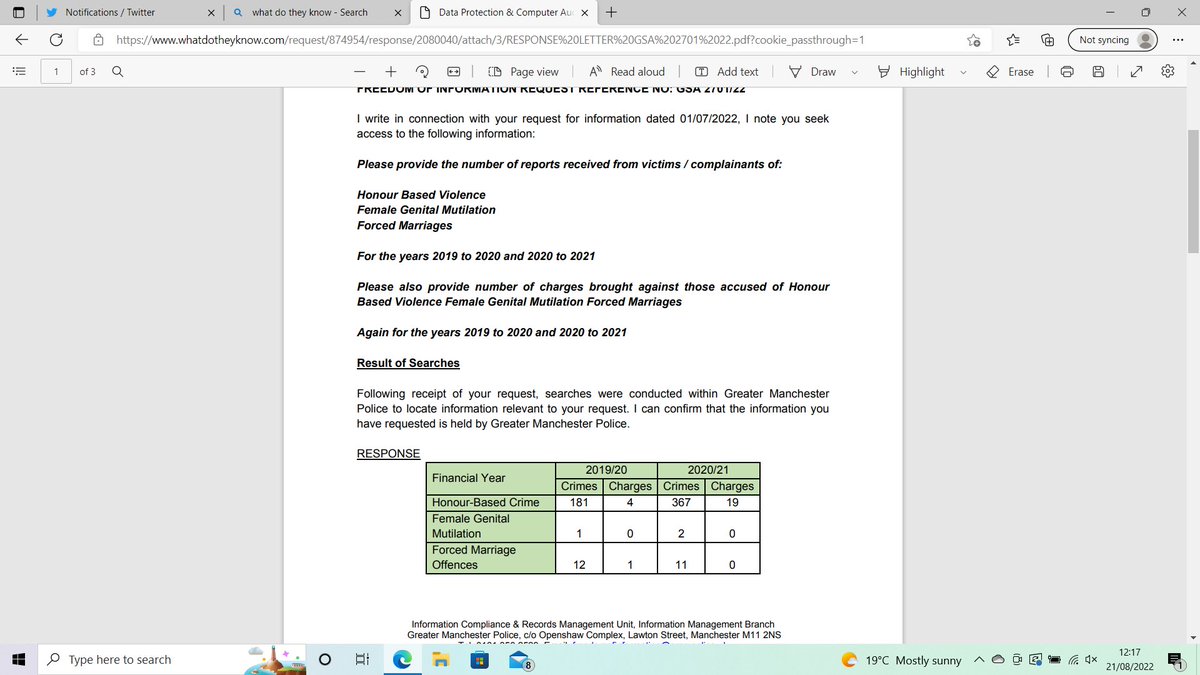Open Cortana circle on taskbar
Viewport: 1200px width, 675px height.
(325, 660)
